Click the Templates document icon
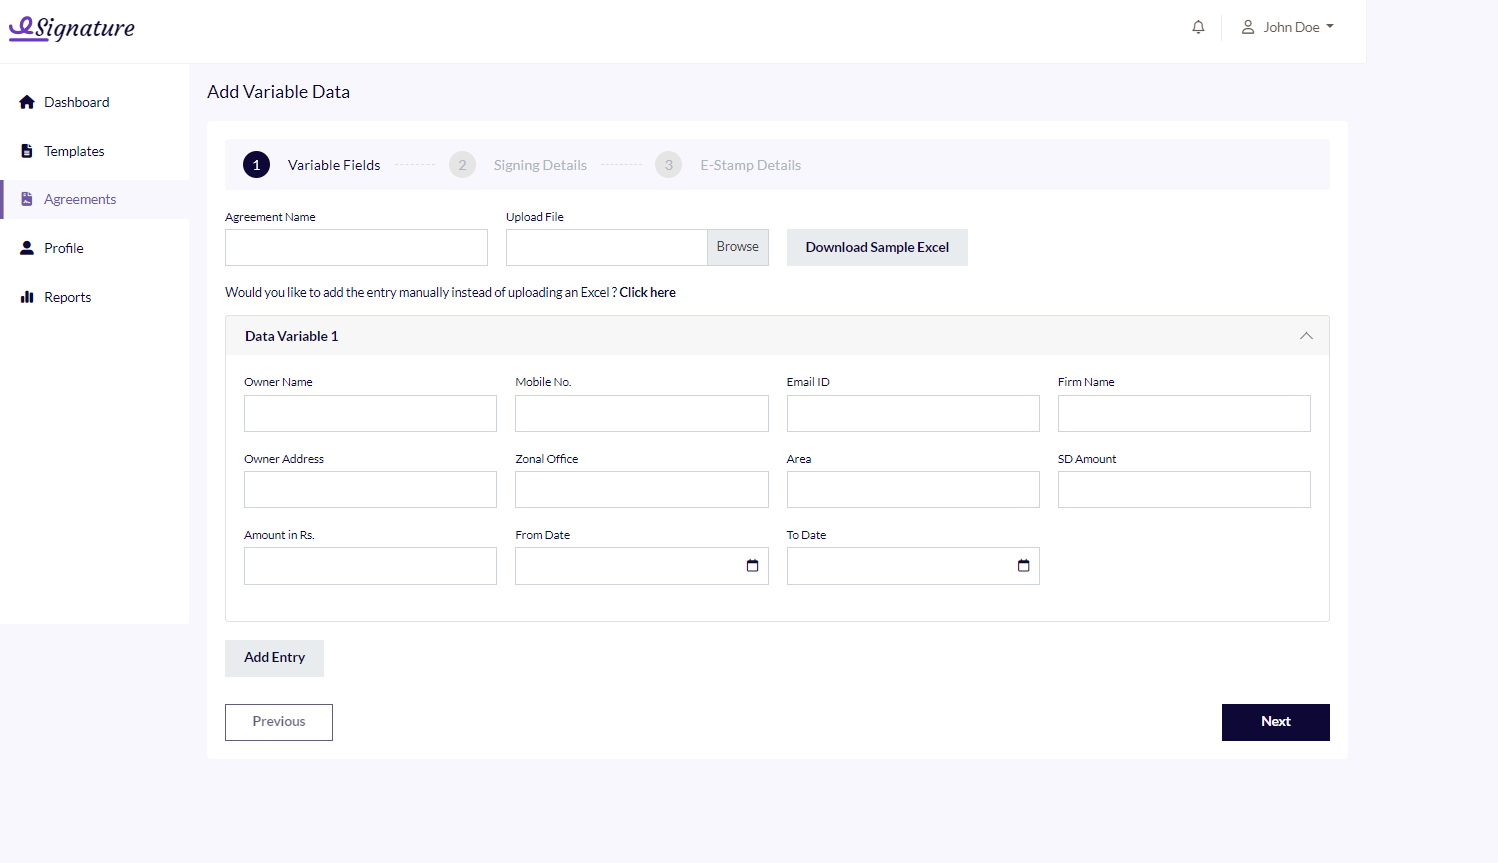 click(x=27, y=151)
